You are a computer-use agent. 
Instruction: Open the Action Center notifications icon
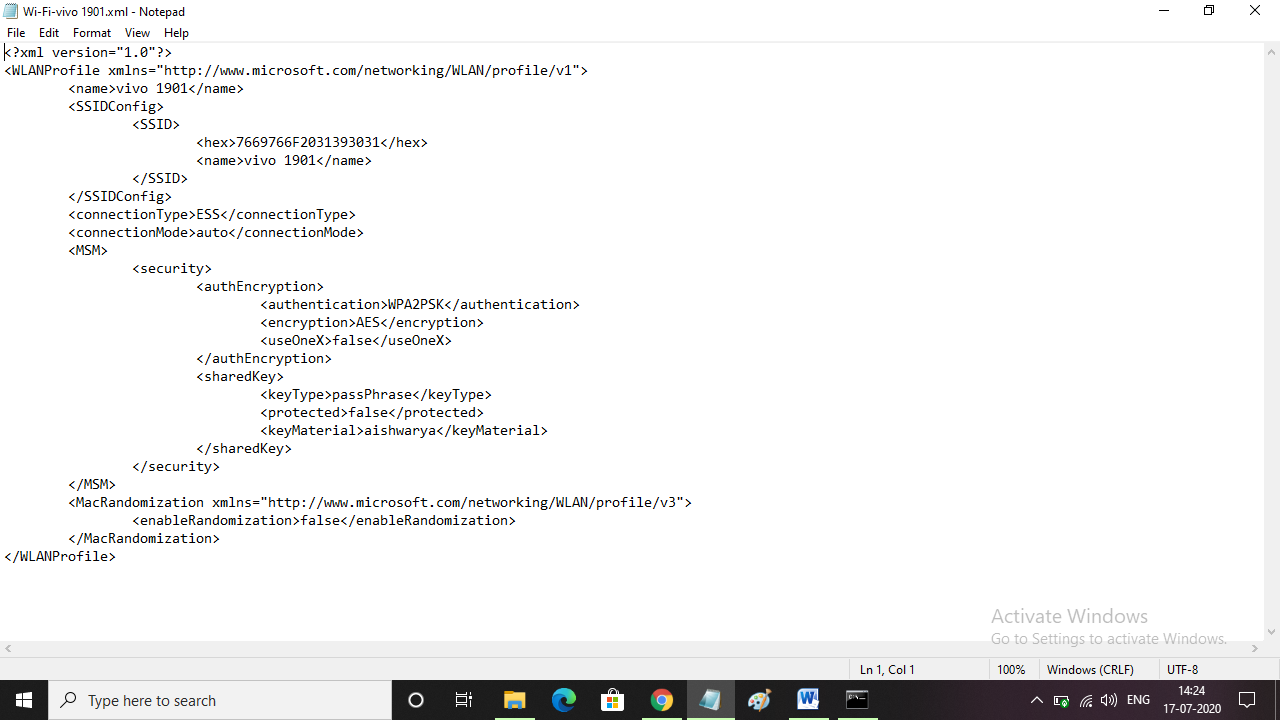coord(1247,700)
